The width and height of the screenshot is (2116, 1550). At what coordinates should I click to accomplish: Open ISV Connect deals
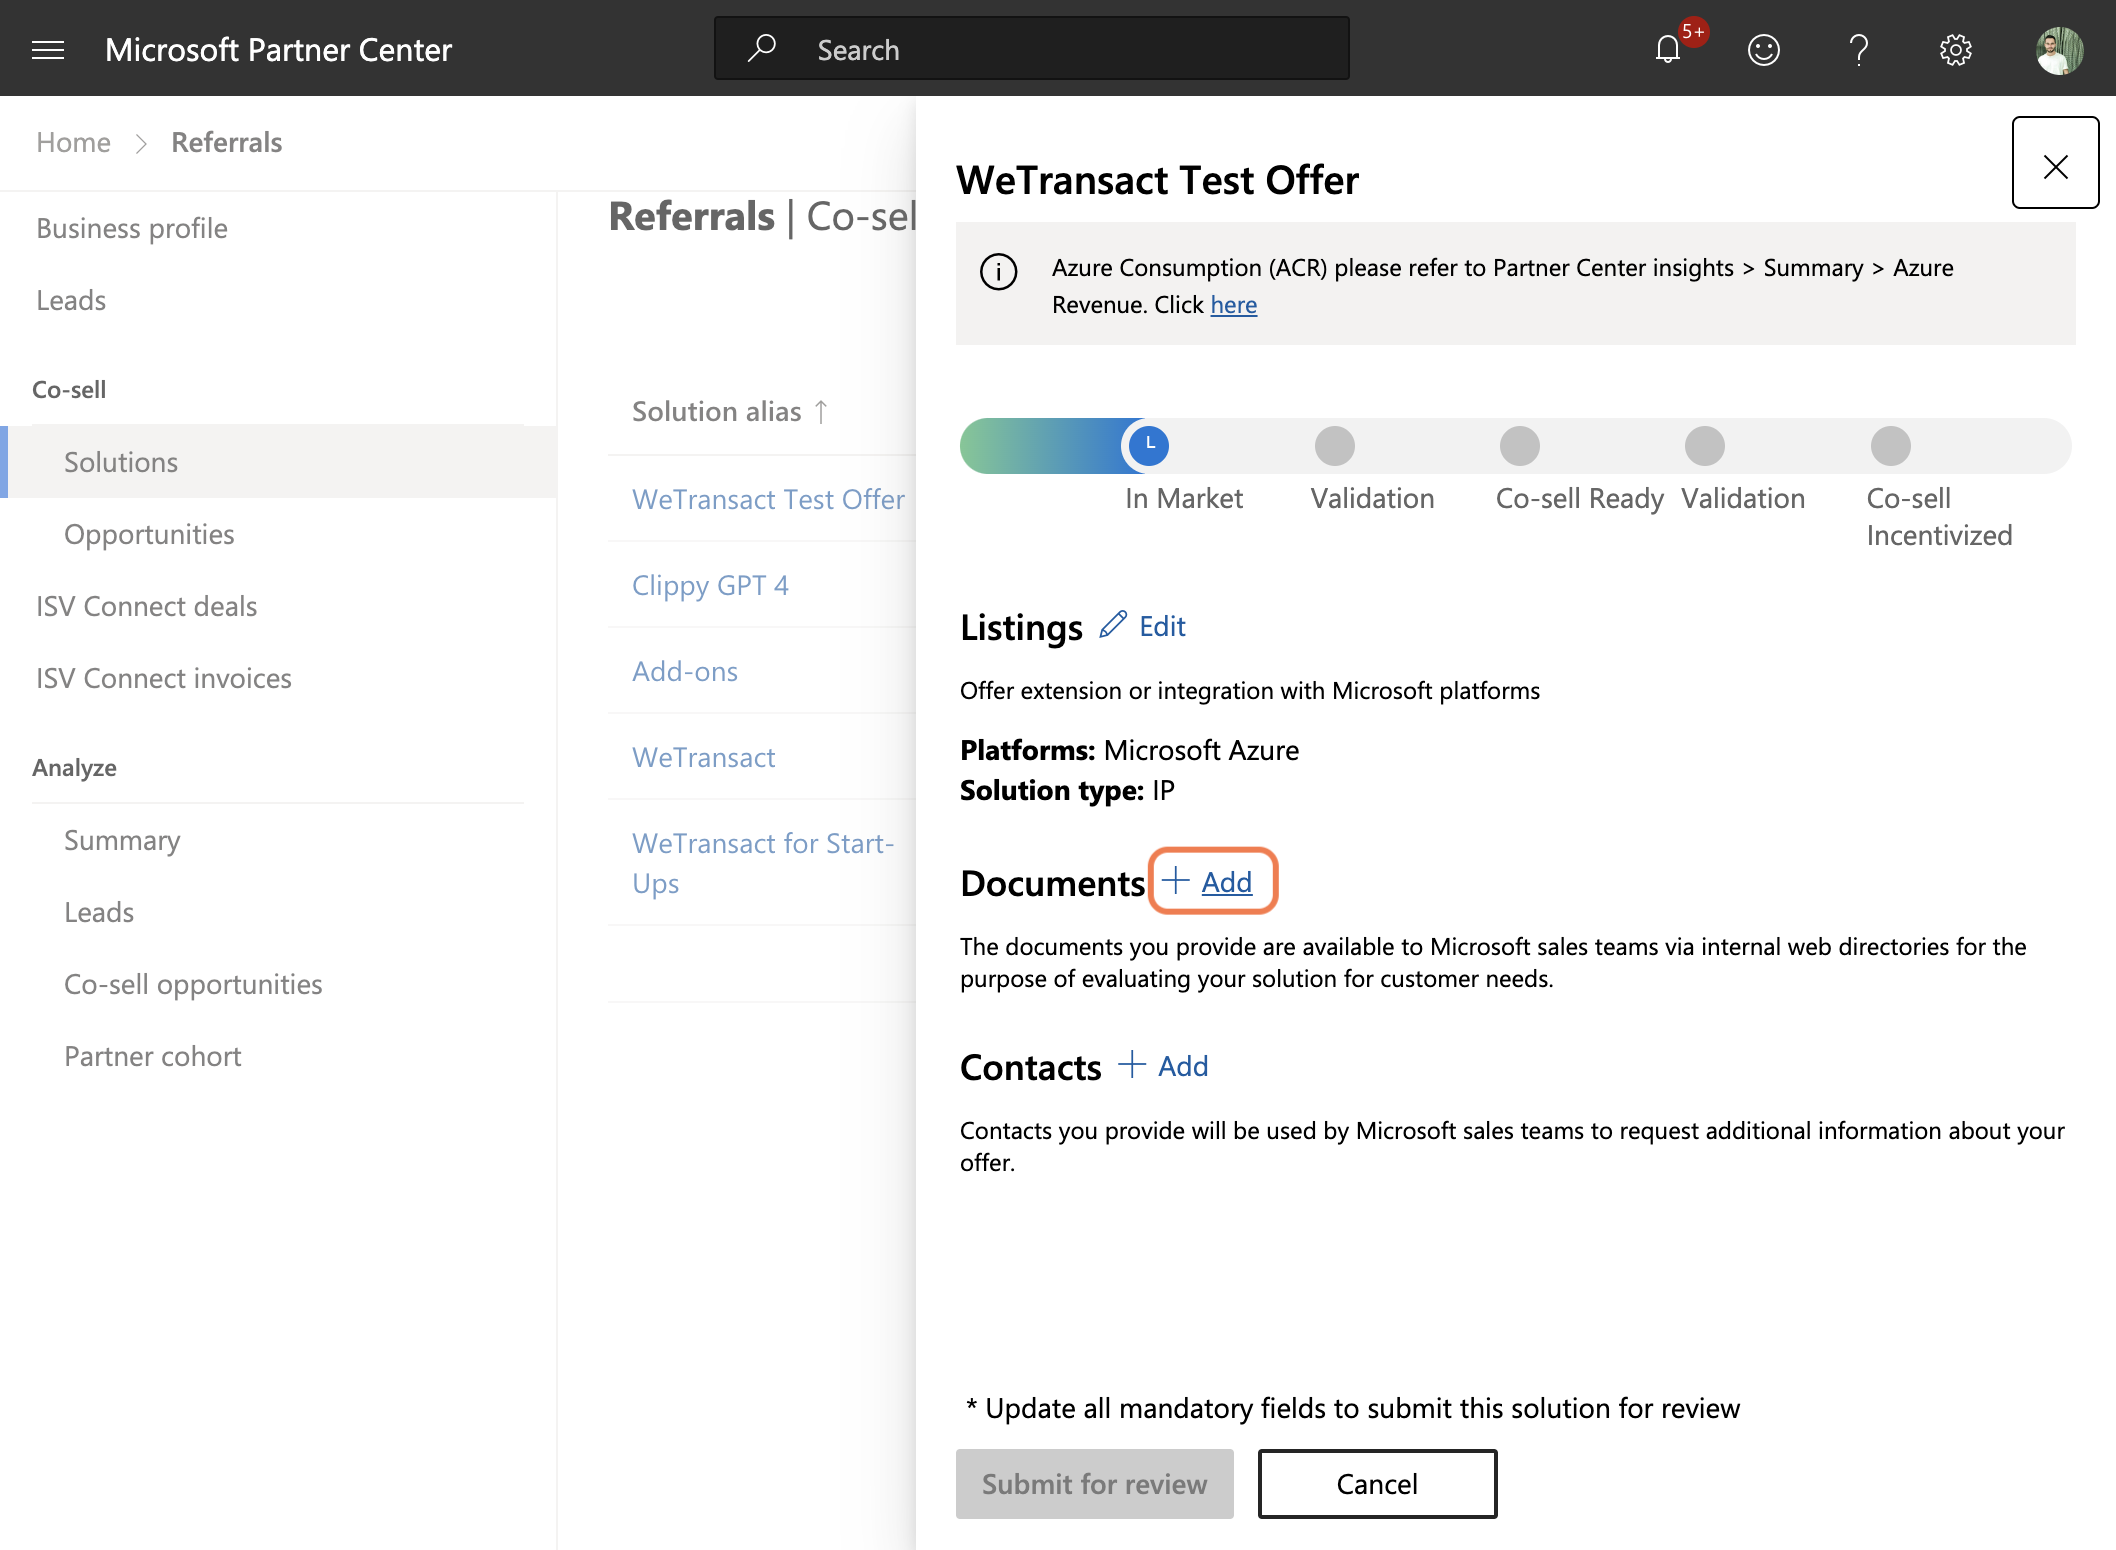pos(147,606)
